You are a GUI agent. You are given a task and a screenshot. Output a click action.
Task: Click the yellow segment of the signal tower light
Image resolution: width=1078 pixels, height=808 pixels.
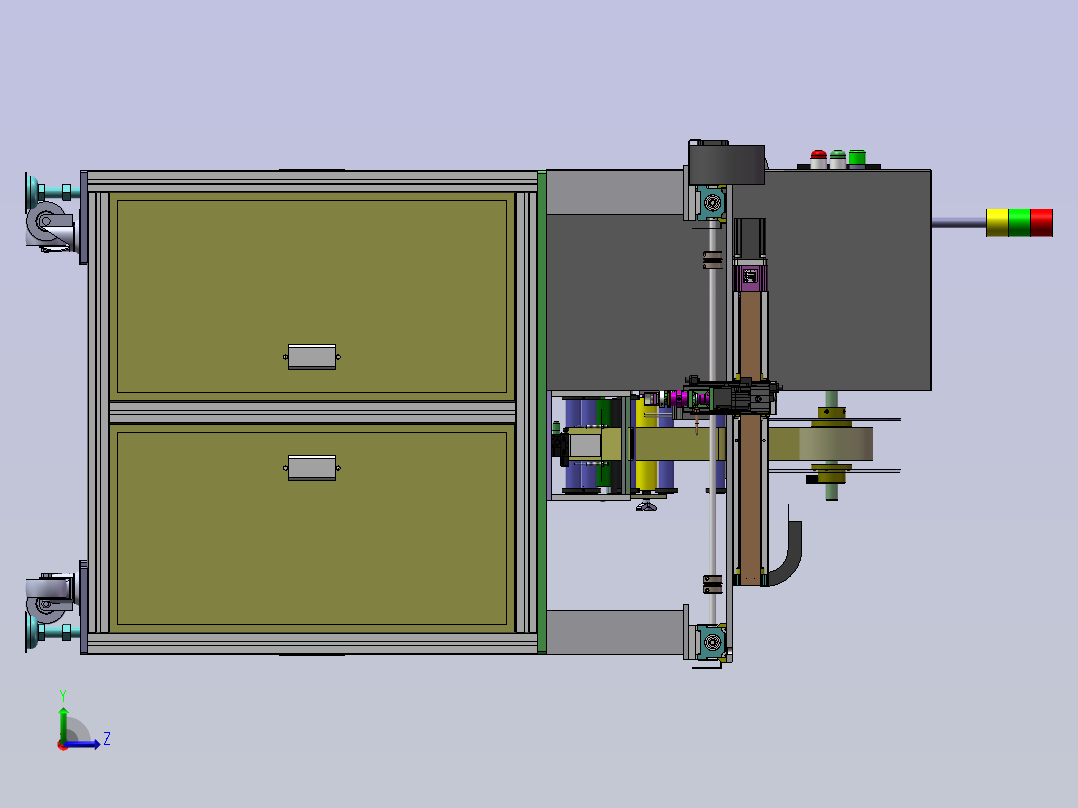997,223
